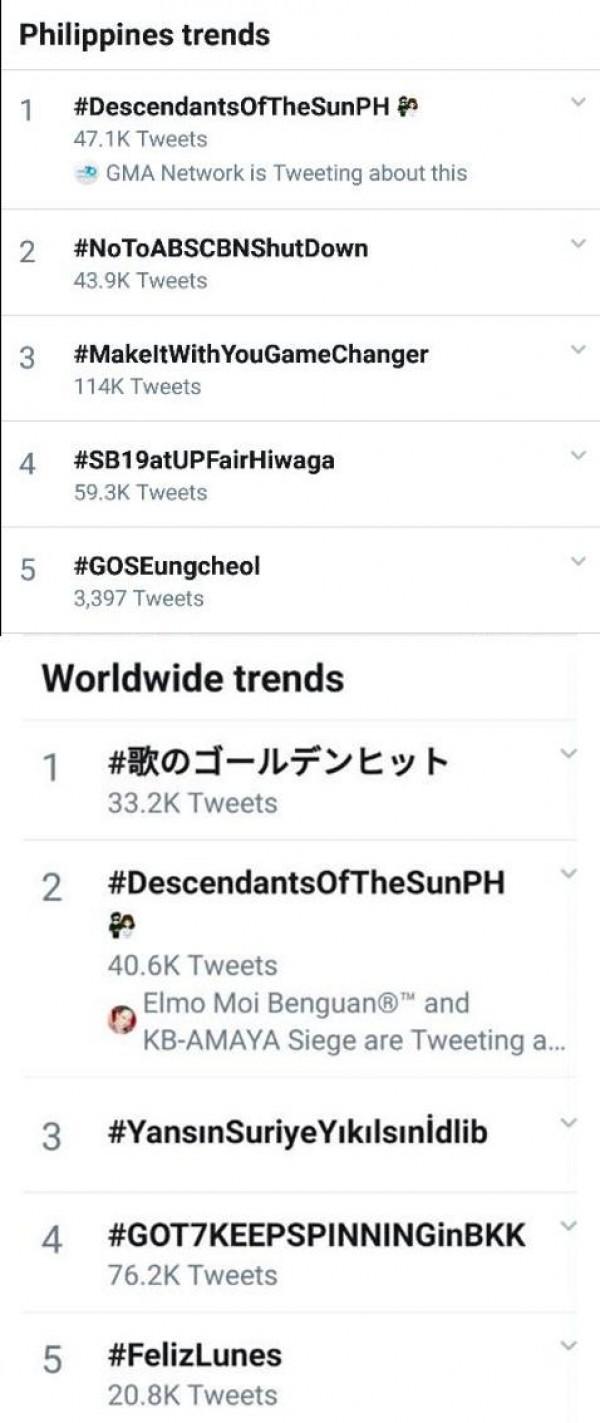Open chevron beside #GOT7KEEPSPINNINGinBKK
This screenshot has height=1423, width=600.
(568, 1225)
